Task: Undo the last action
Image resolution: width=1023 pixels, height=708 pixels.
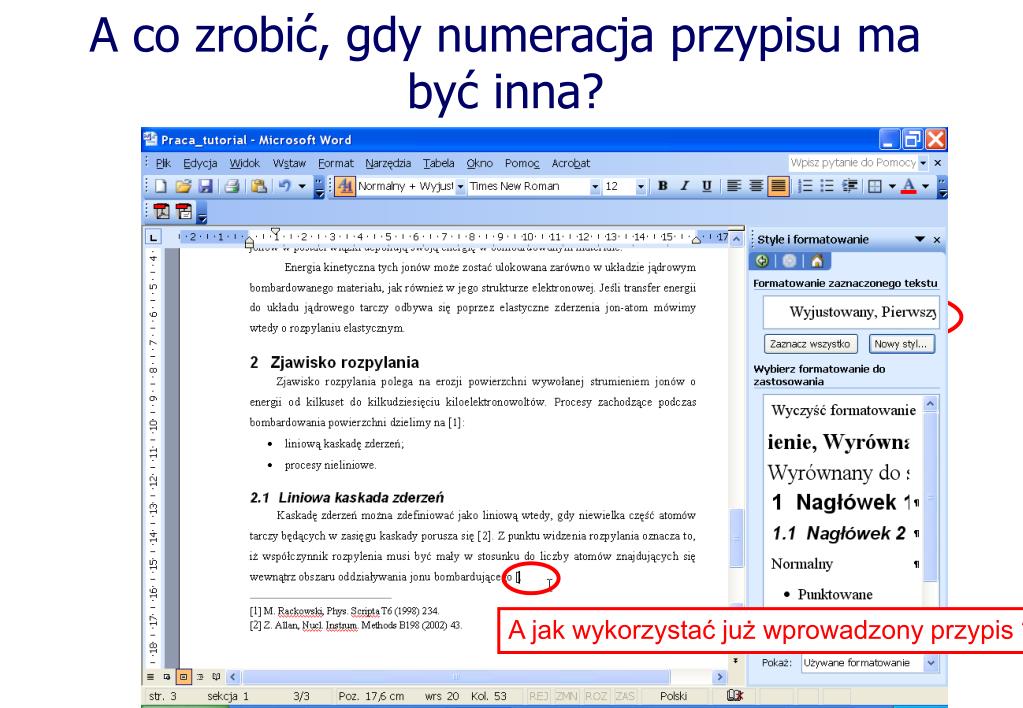Action: [284, 187]
